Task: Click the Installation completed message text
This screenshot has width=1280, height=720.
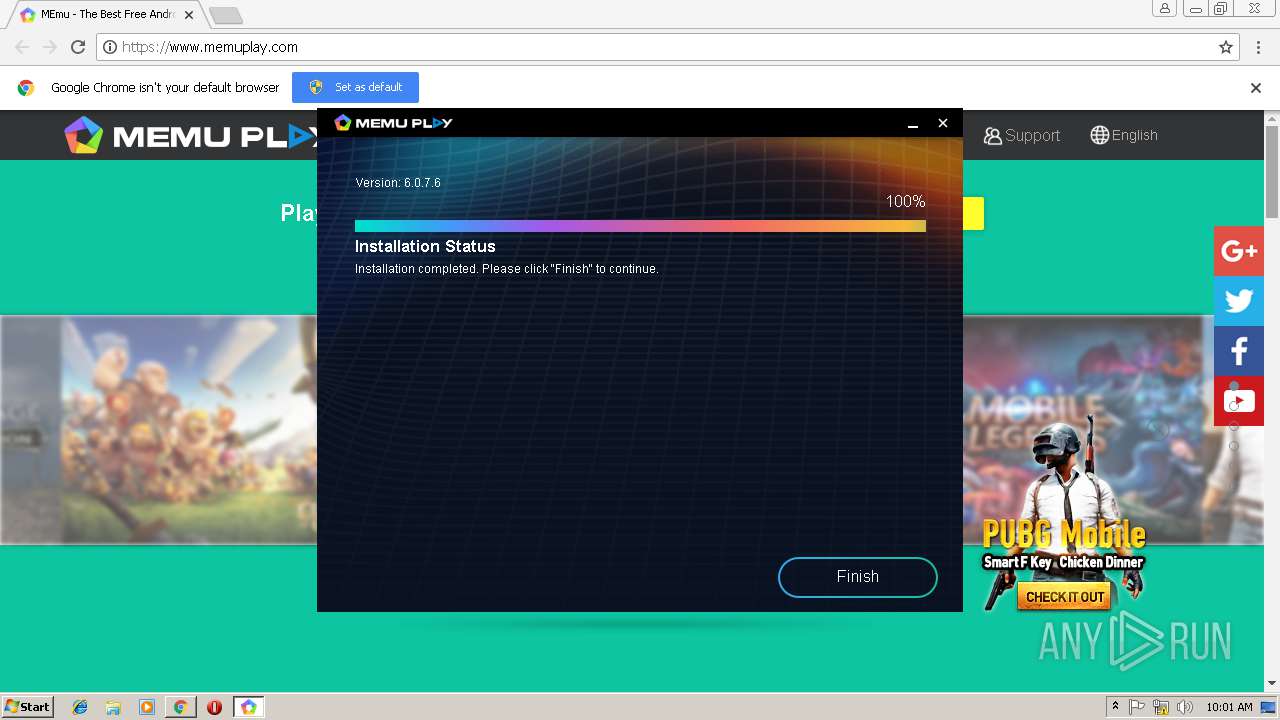Action: pyautogui.click(x=507, y=269)
